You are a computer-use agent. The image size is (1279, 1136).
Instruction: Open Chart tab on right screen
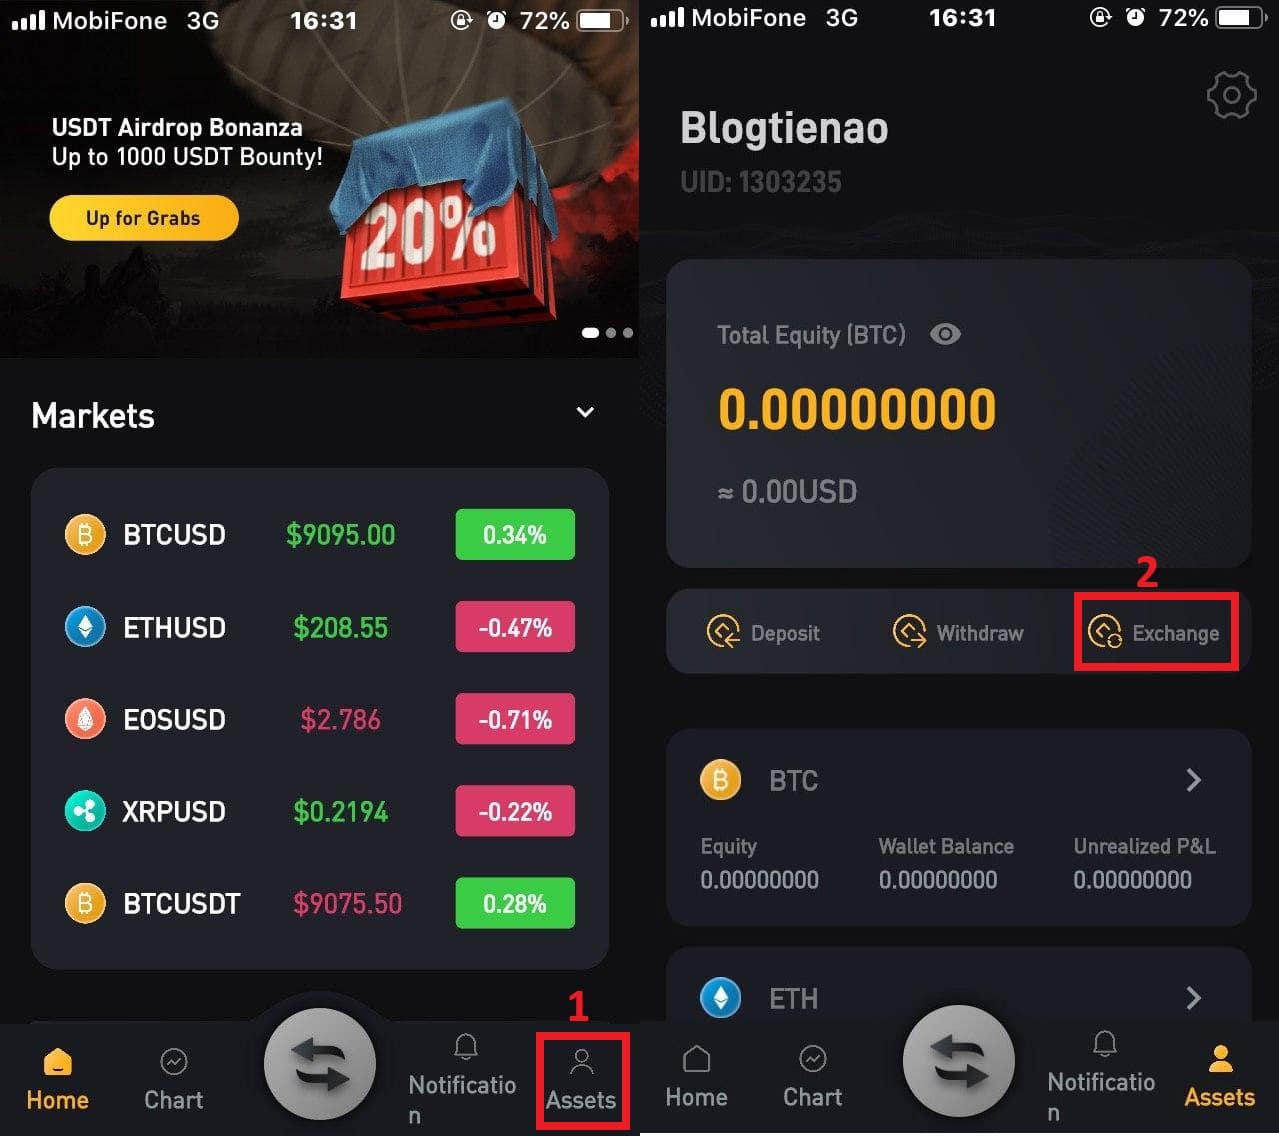(812, 1077)
